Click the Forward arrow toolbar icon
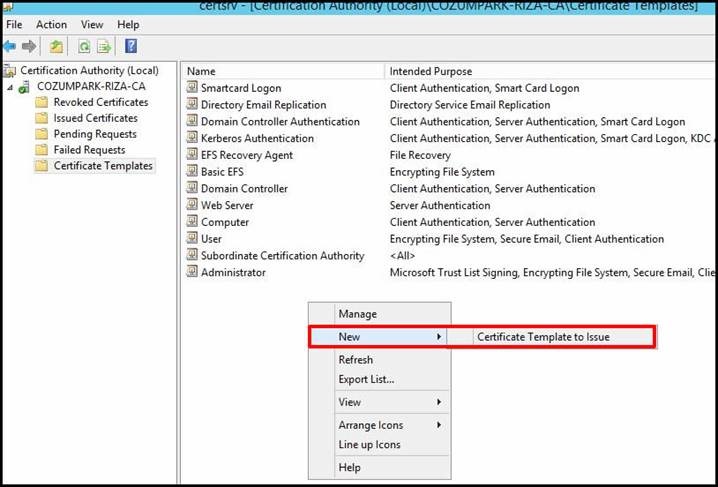 pos(29,46)
